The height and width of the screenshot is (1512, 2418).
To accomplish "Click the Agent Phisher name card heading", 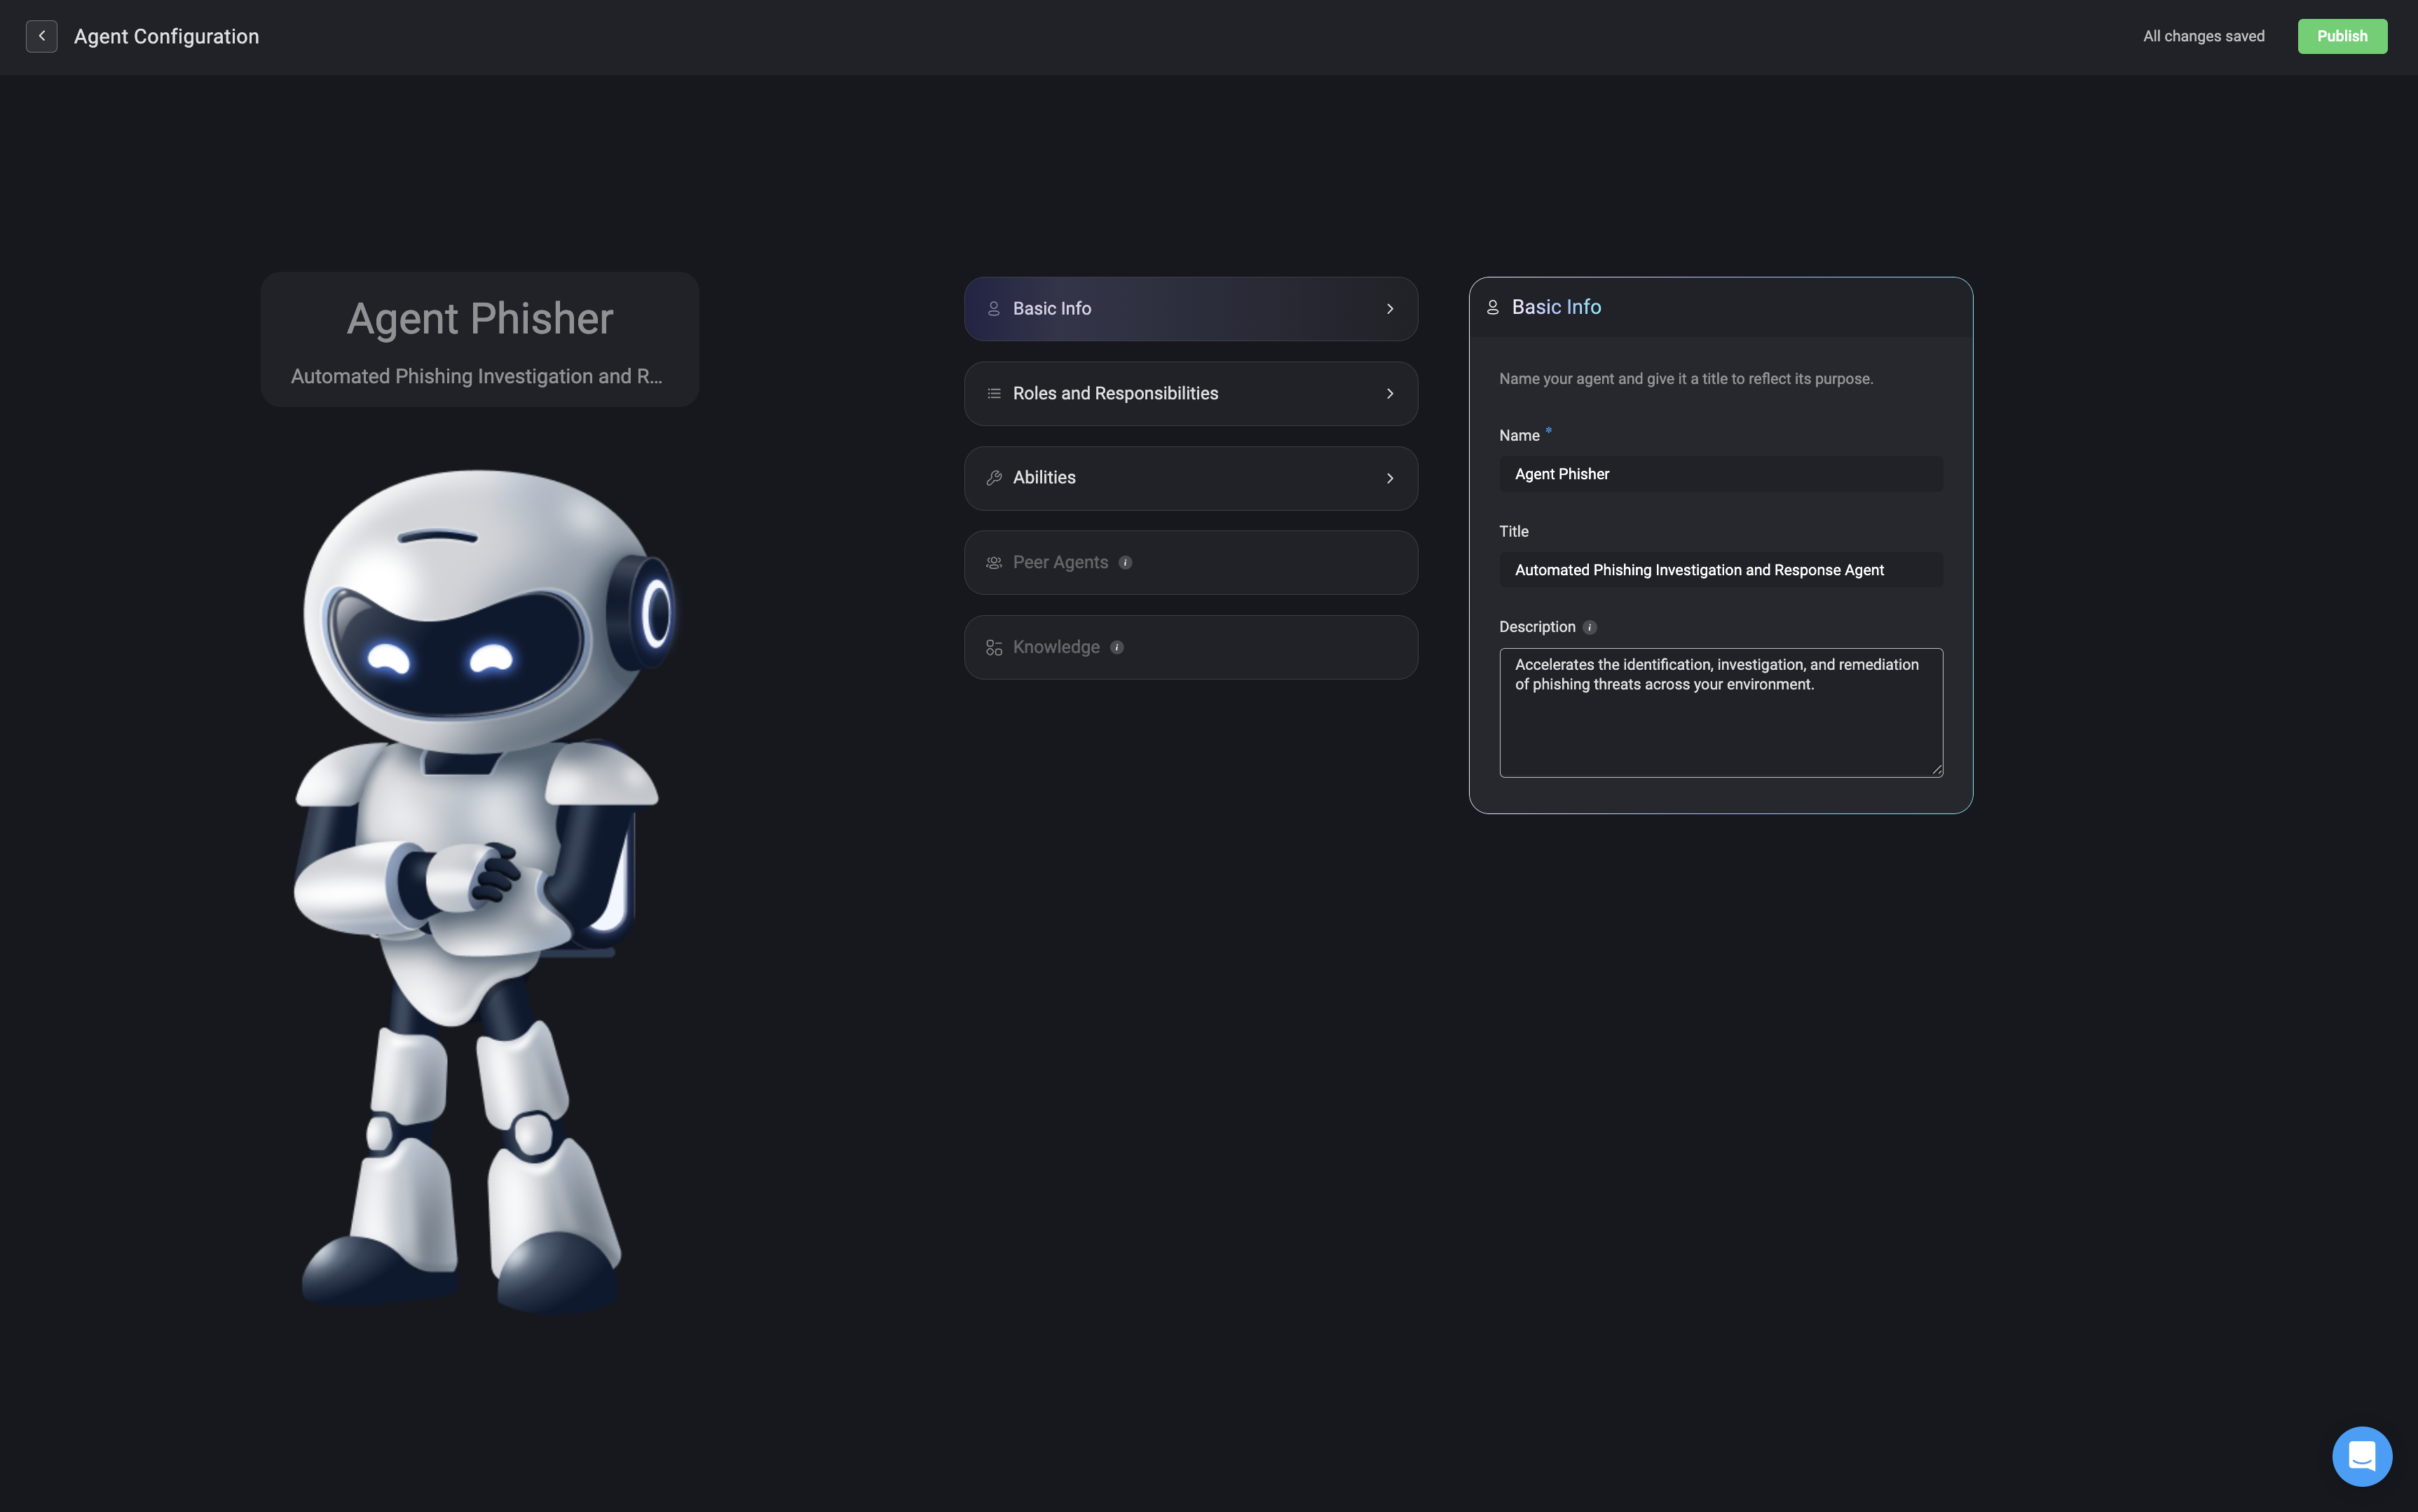I will [x=479, y=319].
